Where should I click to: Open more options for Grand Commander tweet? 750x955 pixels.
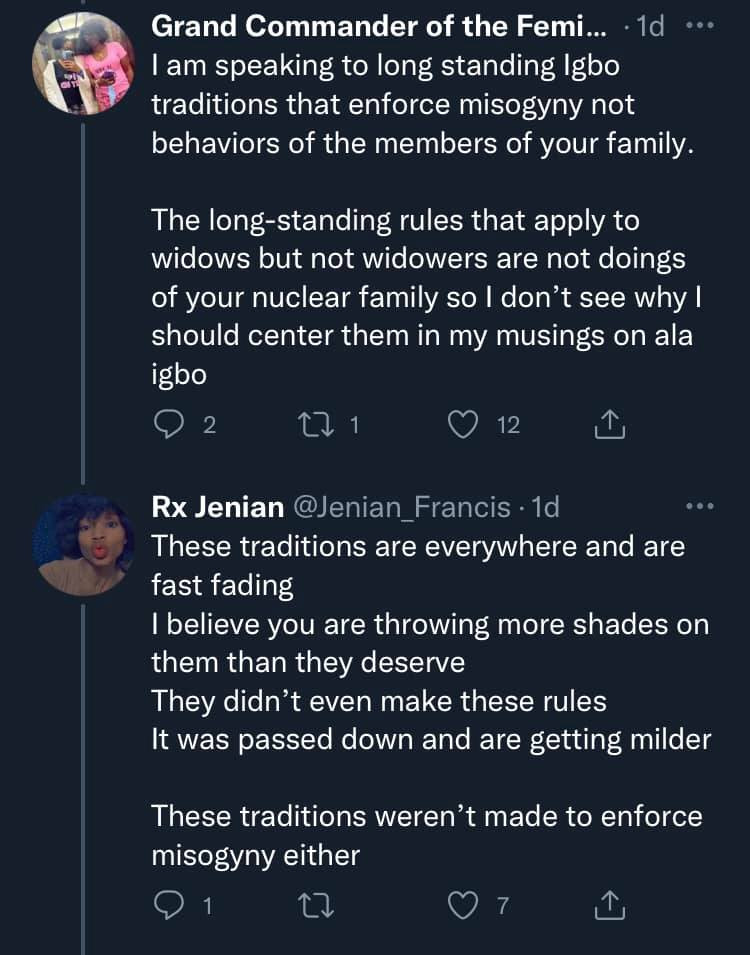(x=702, y=27)
